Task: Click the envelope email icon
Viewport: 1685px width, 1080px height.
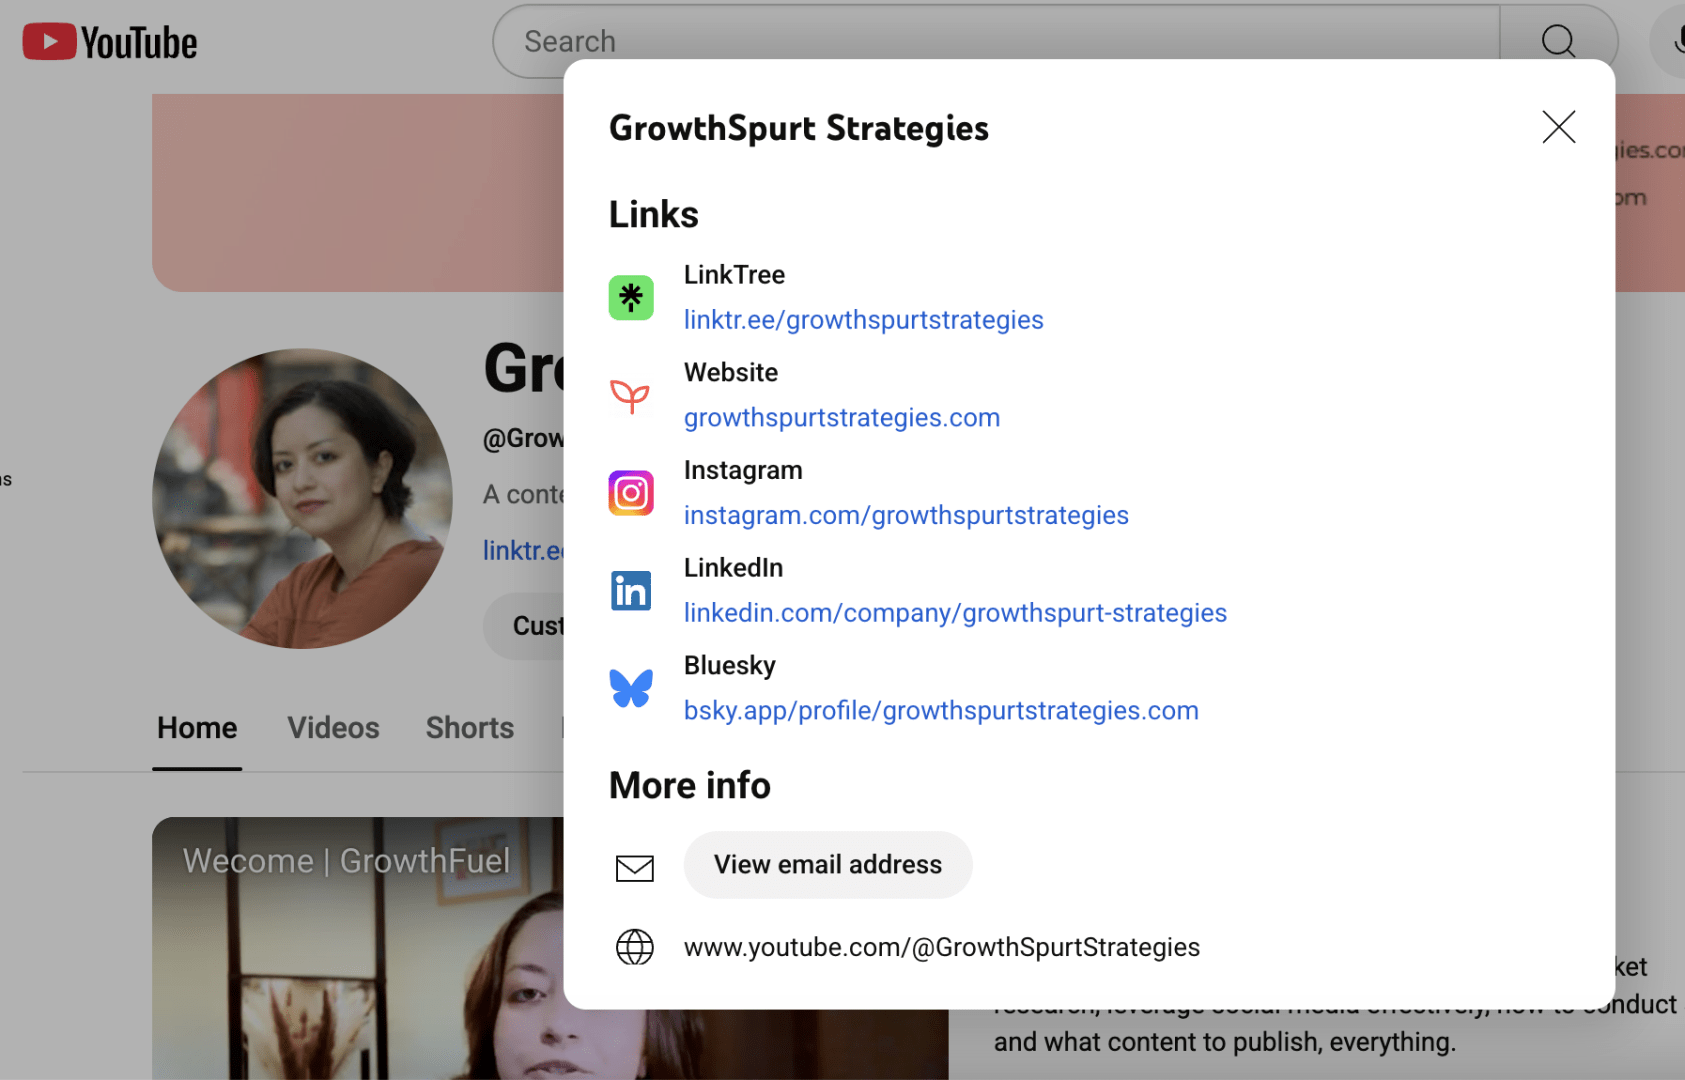Action: pyautogui.click(x=635, y=868)
